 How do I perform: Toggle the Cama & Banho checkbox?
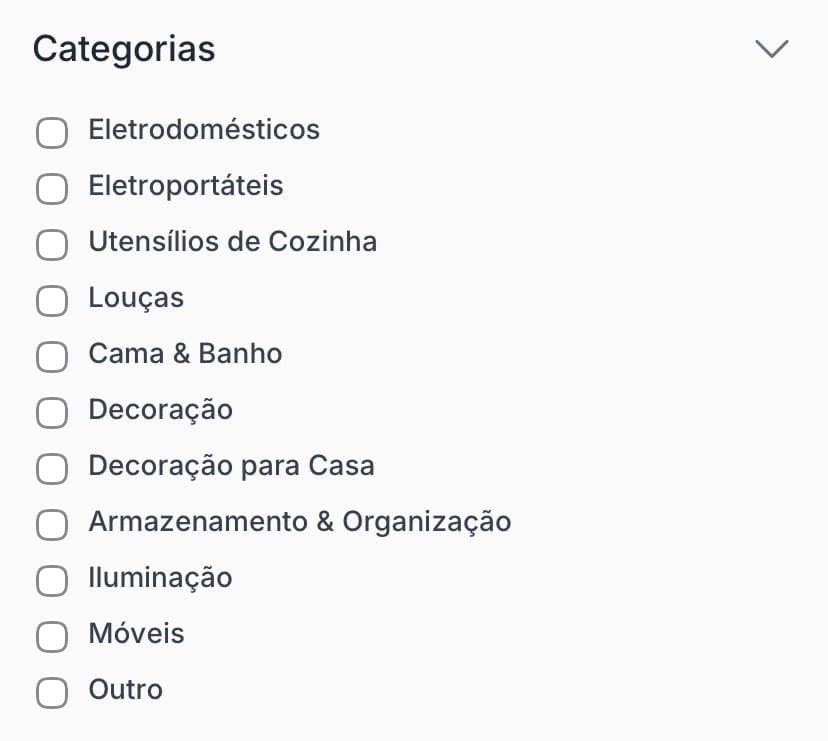(x=52, y=356)
